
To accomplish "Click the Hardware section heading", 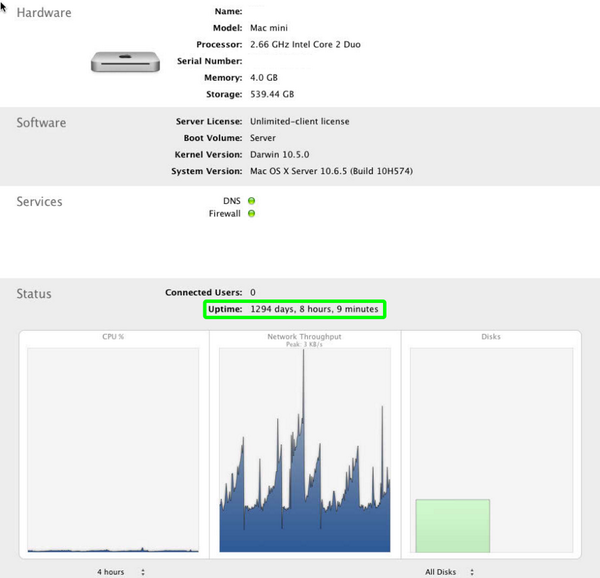I will click(44, 13).
